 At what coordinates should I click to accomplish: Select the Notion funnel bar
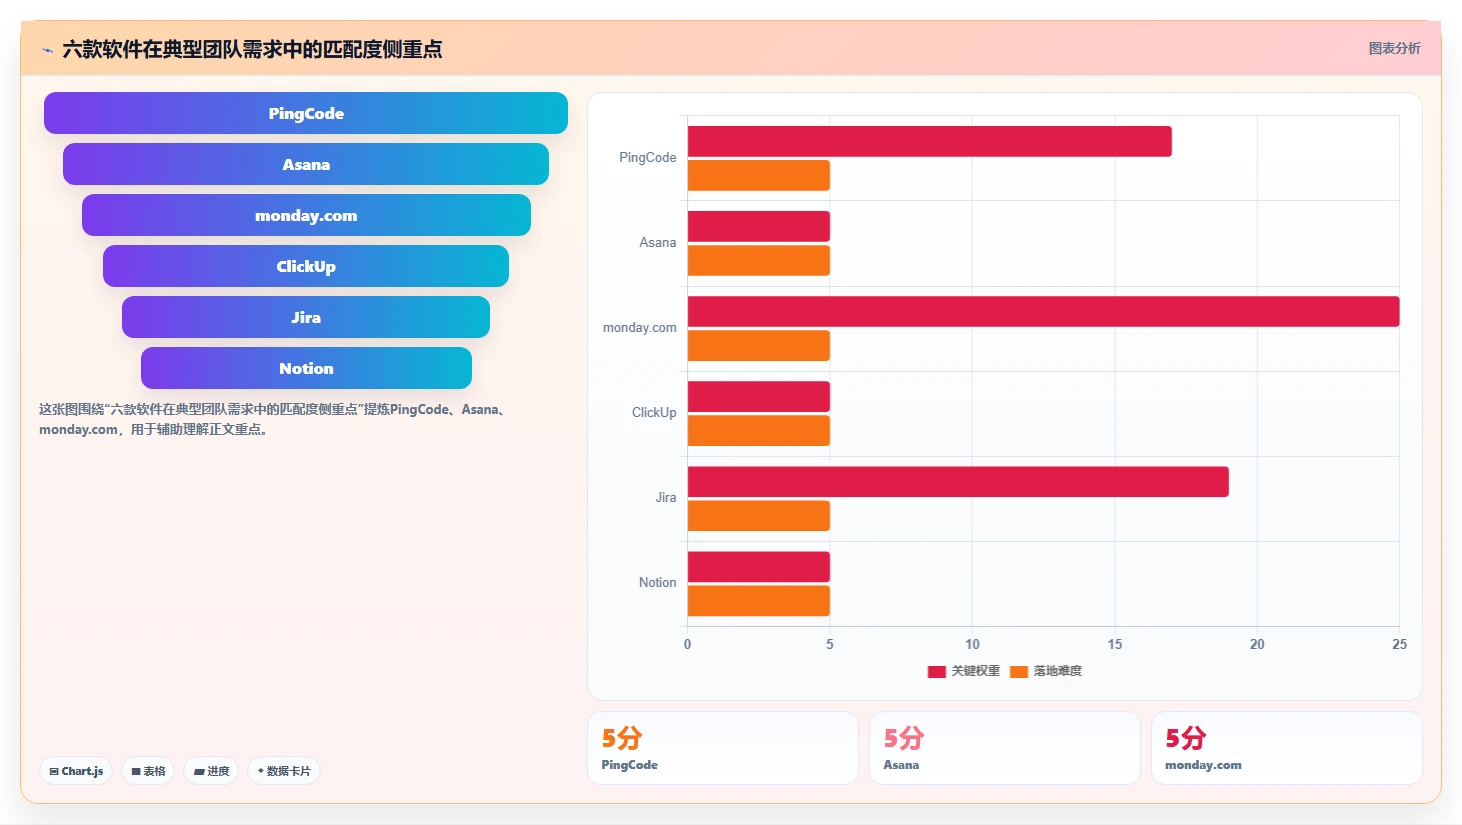point(306,368)
